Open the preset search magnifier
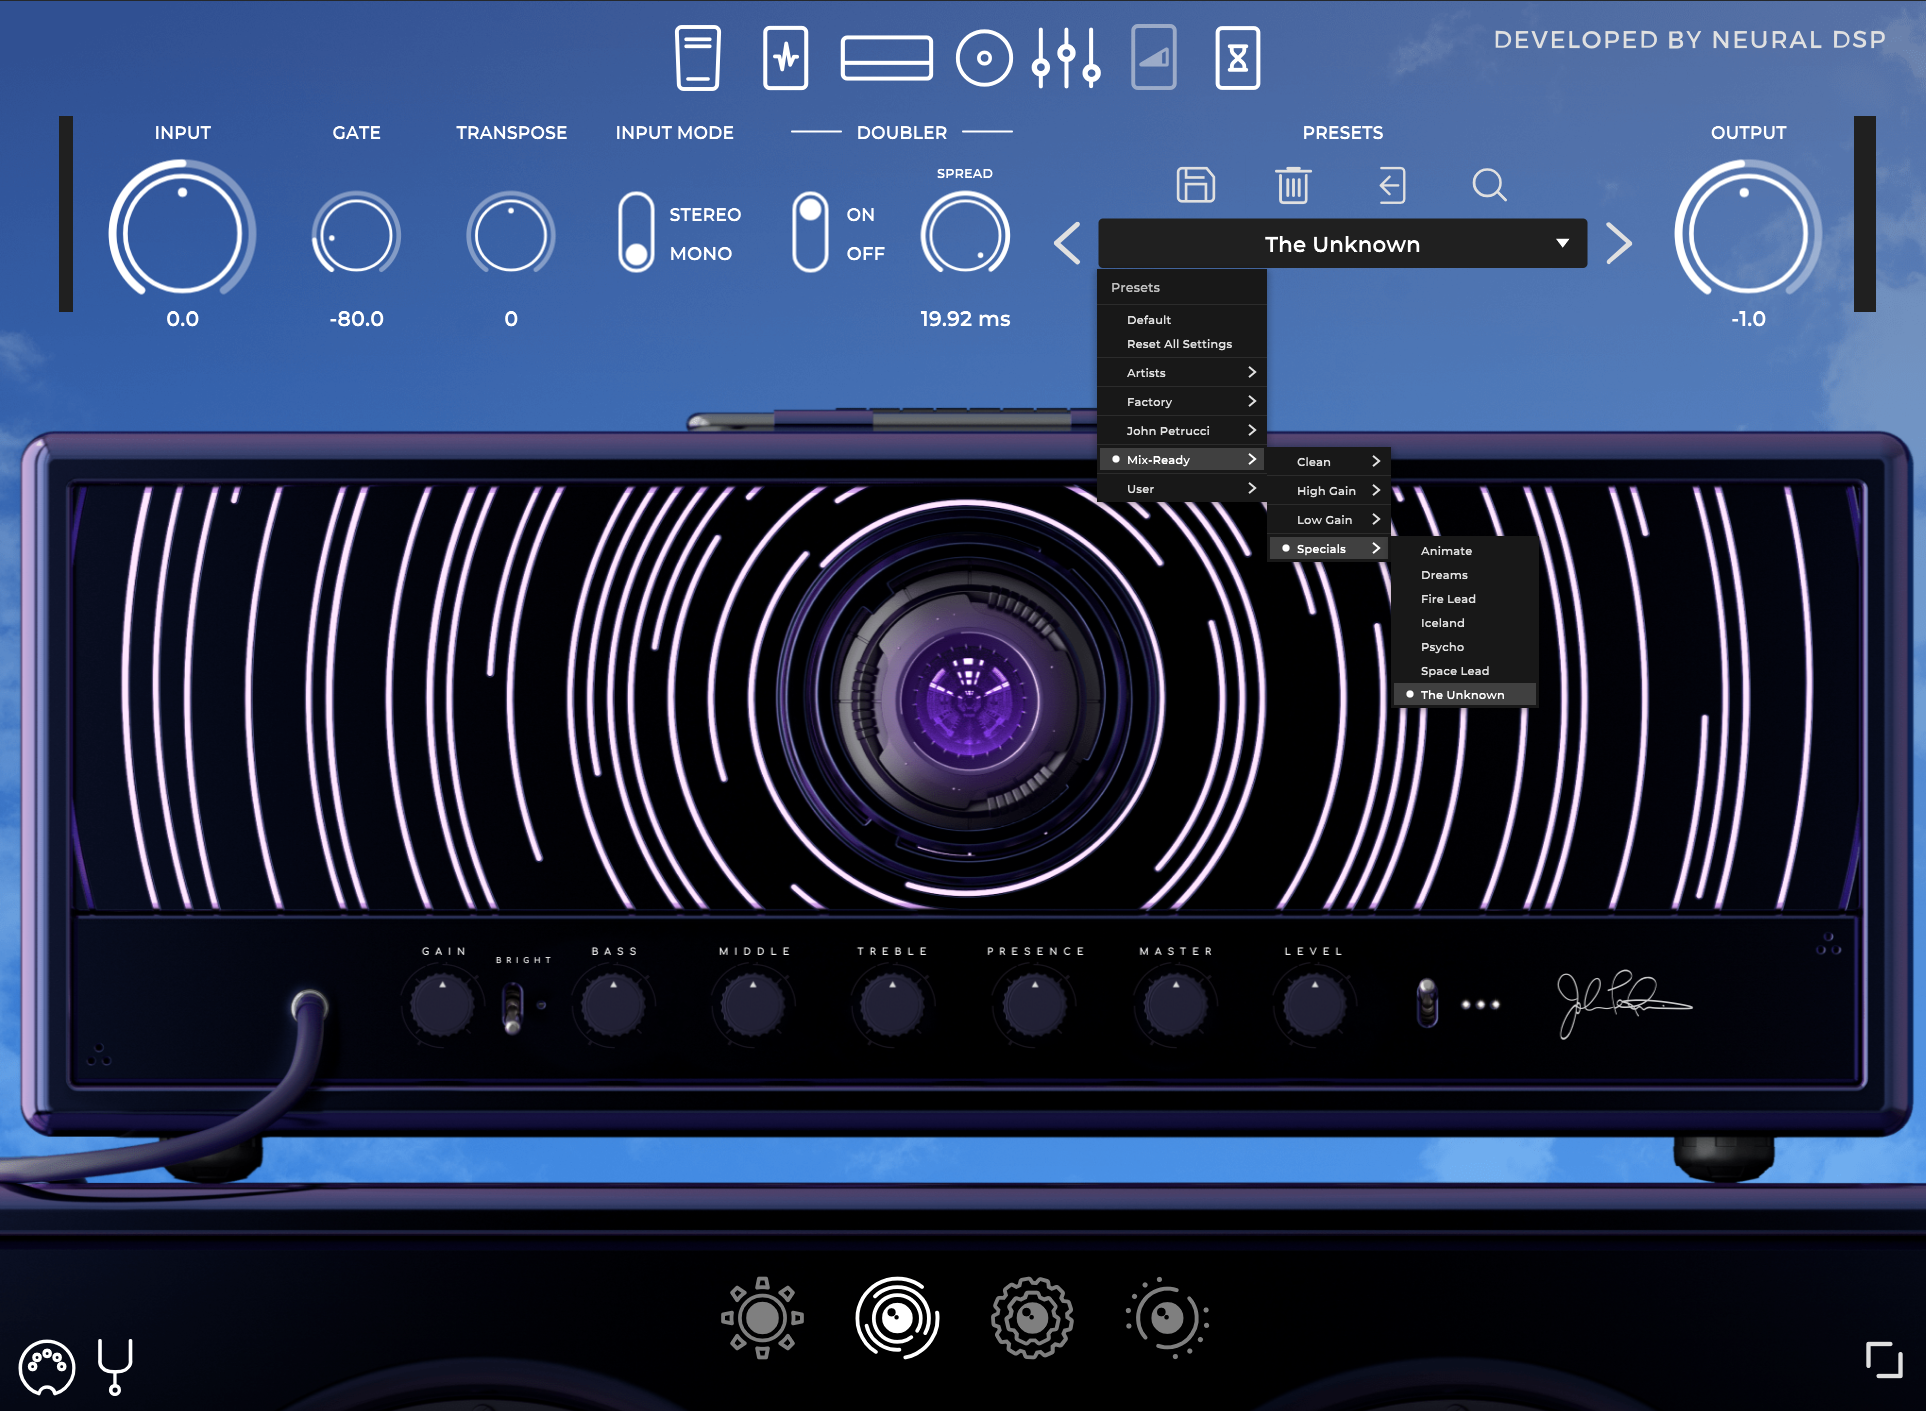Viewport: 1926px width, 1411px height. 1489,185
